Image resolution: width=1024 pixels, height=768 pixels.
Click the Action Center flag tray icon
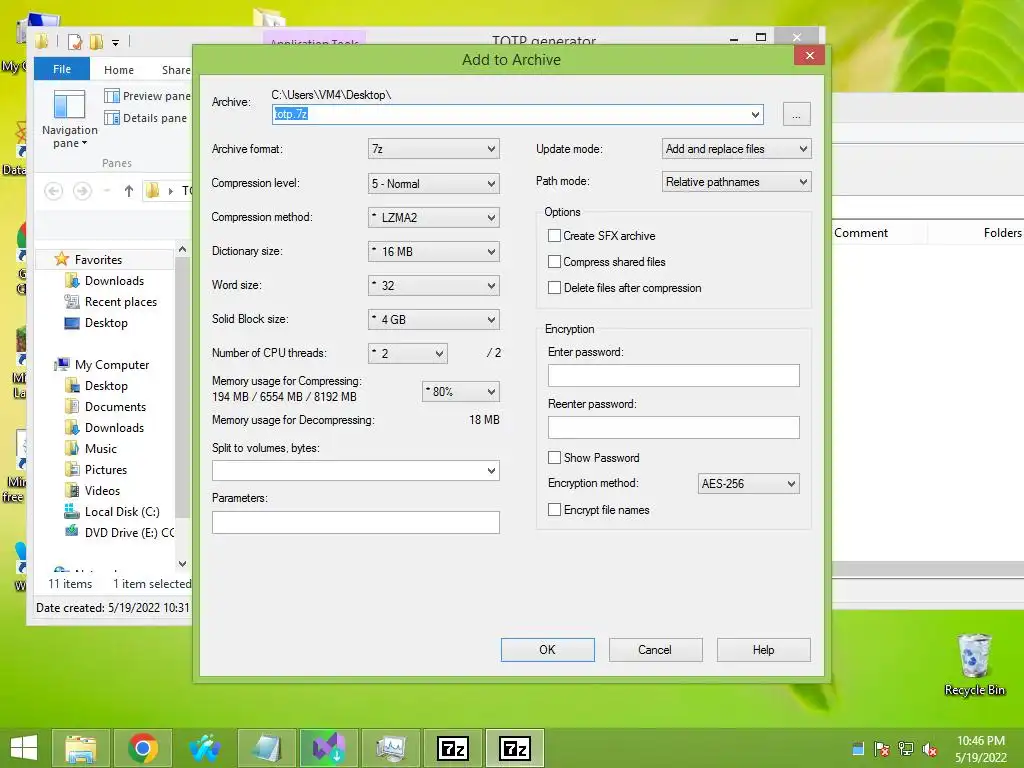coord(882,749)
